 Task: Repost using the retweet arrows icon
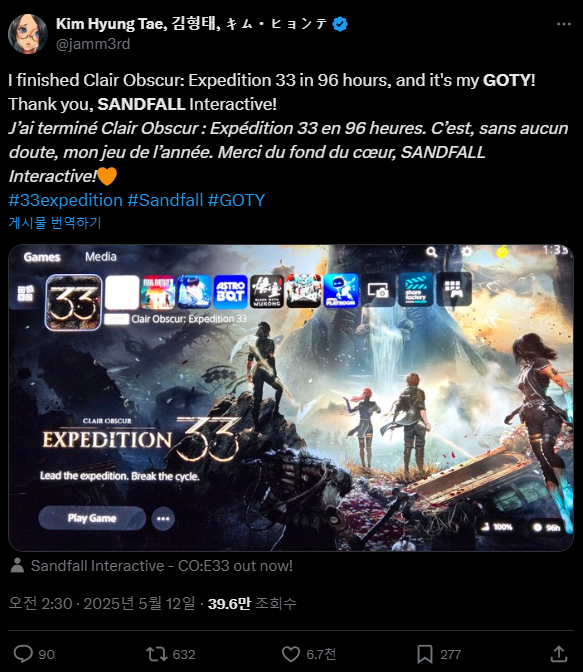pyautogui.click(x=157, y=654)
